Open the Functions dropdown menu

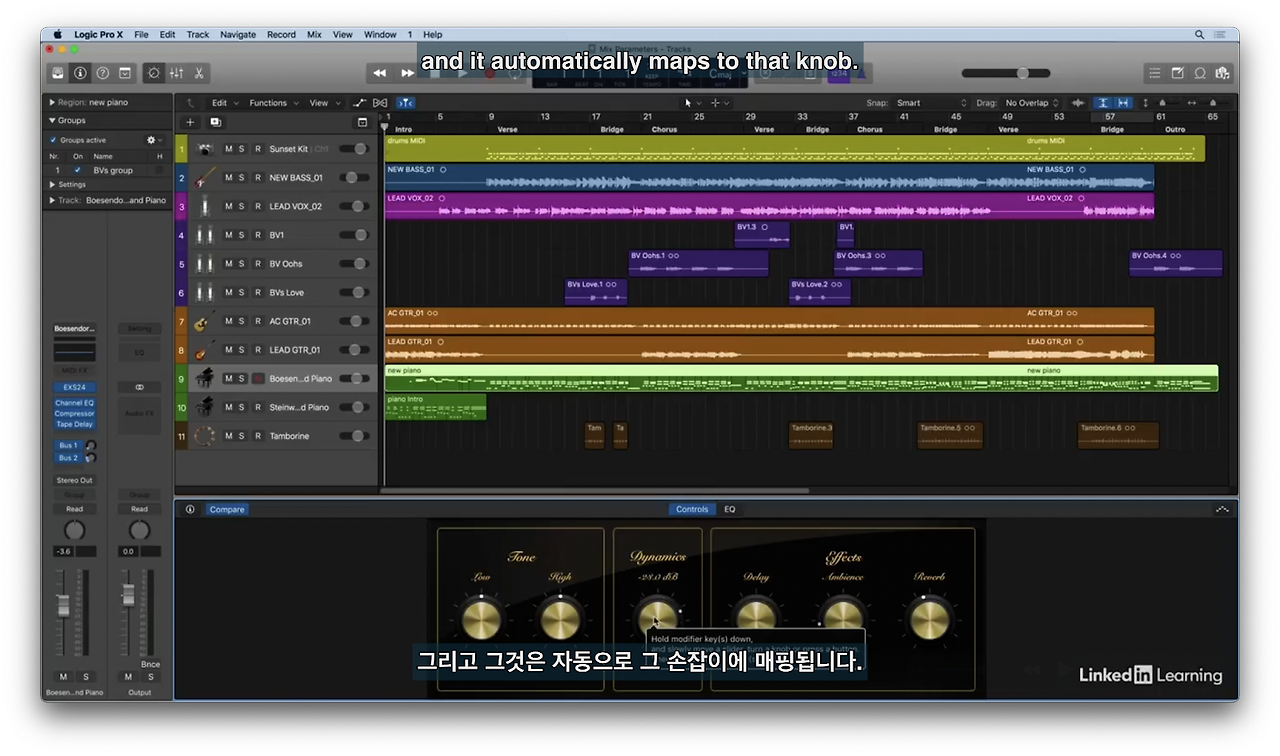[x=272, y=102]
